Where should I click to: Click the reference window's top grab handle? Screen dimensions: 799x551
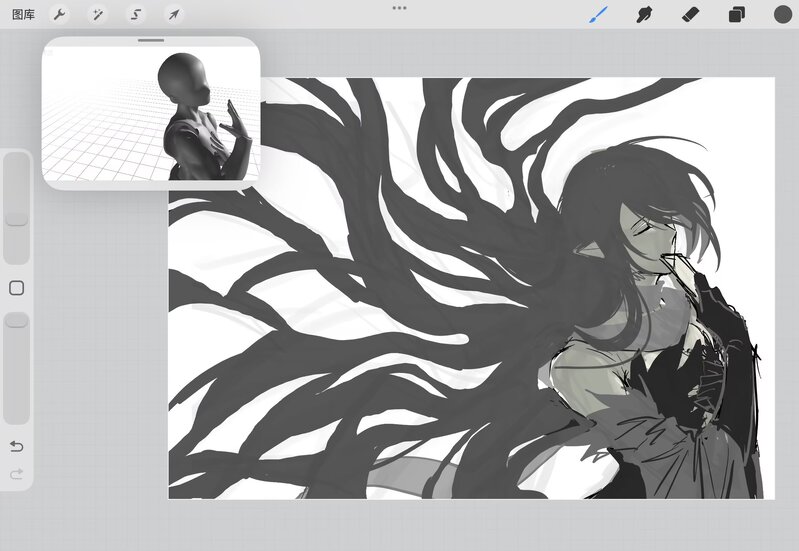tap(151, 40)
